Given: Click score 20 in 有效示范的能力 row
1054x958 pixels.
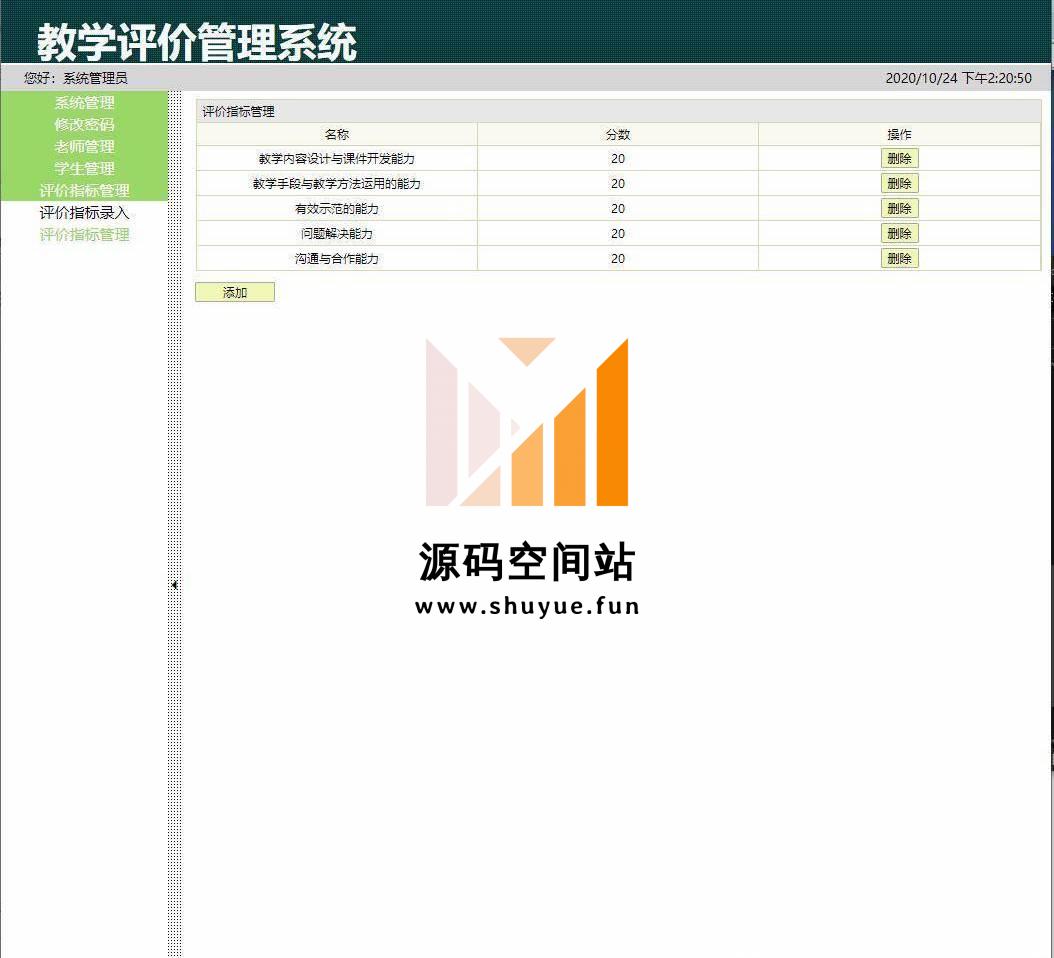Looking at the screenshot, I should 618,208.
